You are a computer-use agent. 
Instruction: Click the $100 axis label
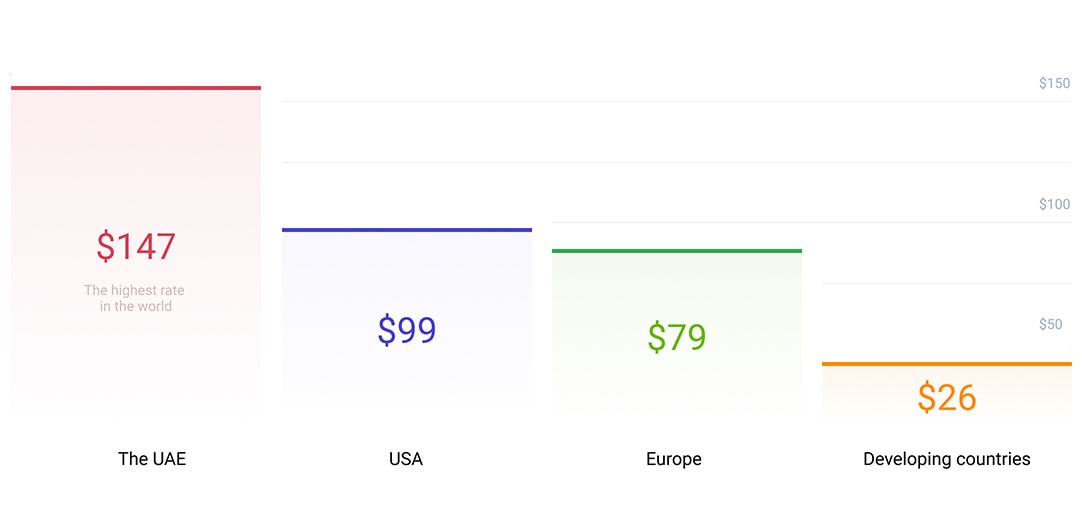(1054, 204)
